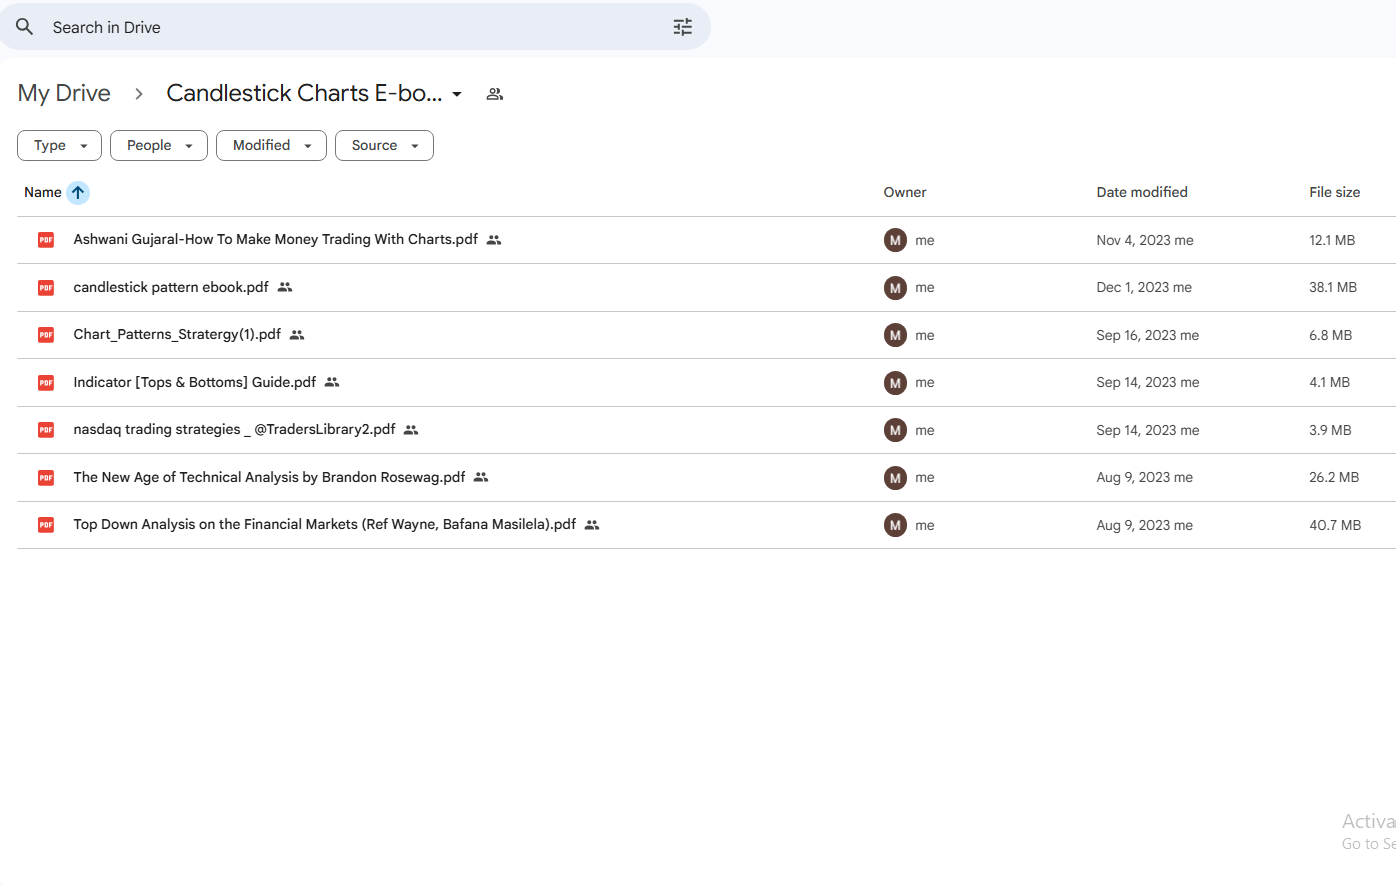Click owner avatar for Chart_Patterns_Stratergy file
This screenshot has height=886, width=1396.
pyautogui.click(x=895, y=335)
